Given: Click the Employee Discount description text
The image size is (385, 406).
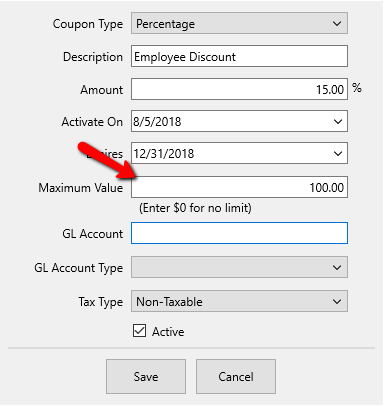Looking at the screenshot, I should [185, 57].
